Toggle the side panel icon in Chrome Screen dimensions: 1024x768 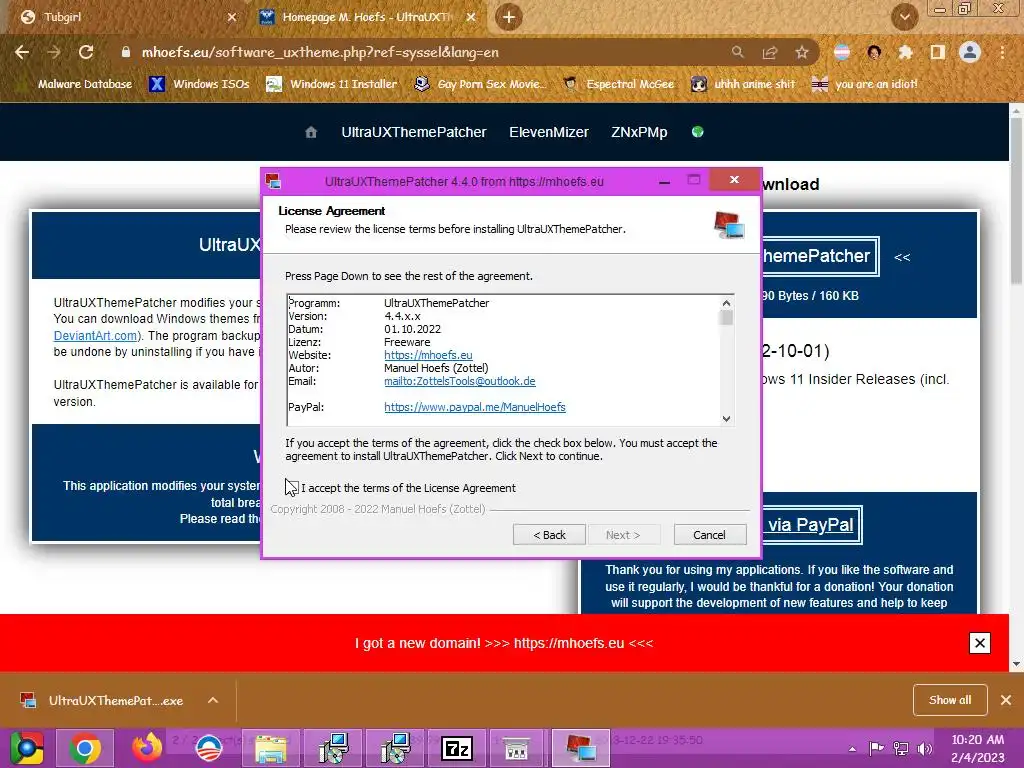point(938,52)
